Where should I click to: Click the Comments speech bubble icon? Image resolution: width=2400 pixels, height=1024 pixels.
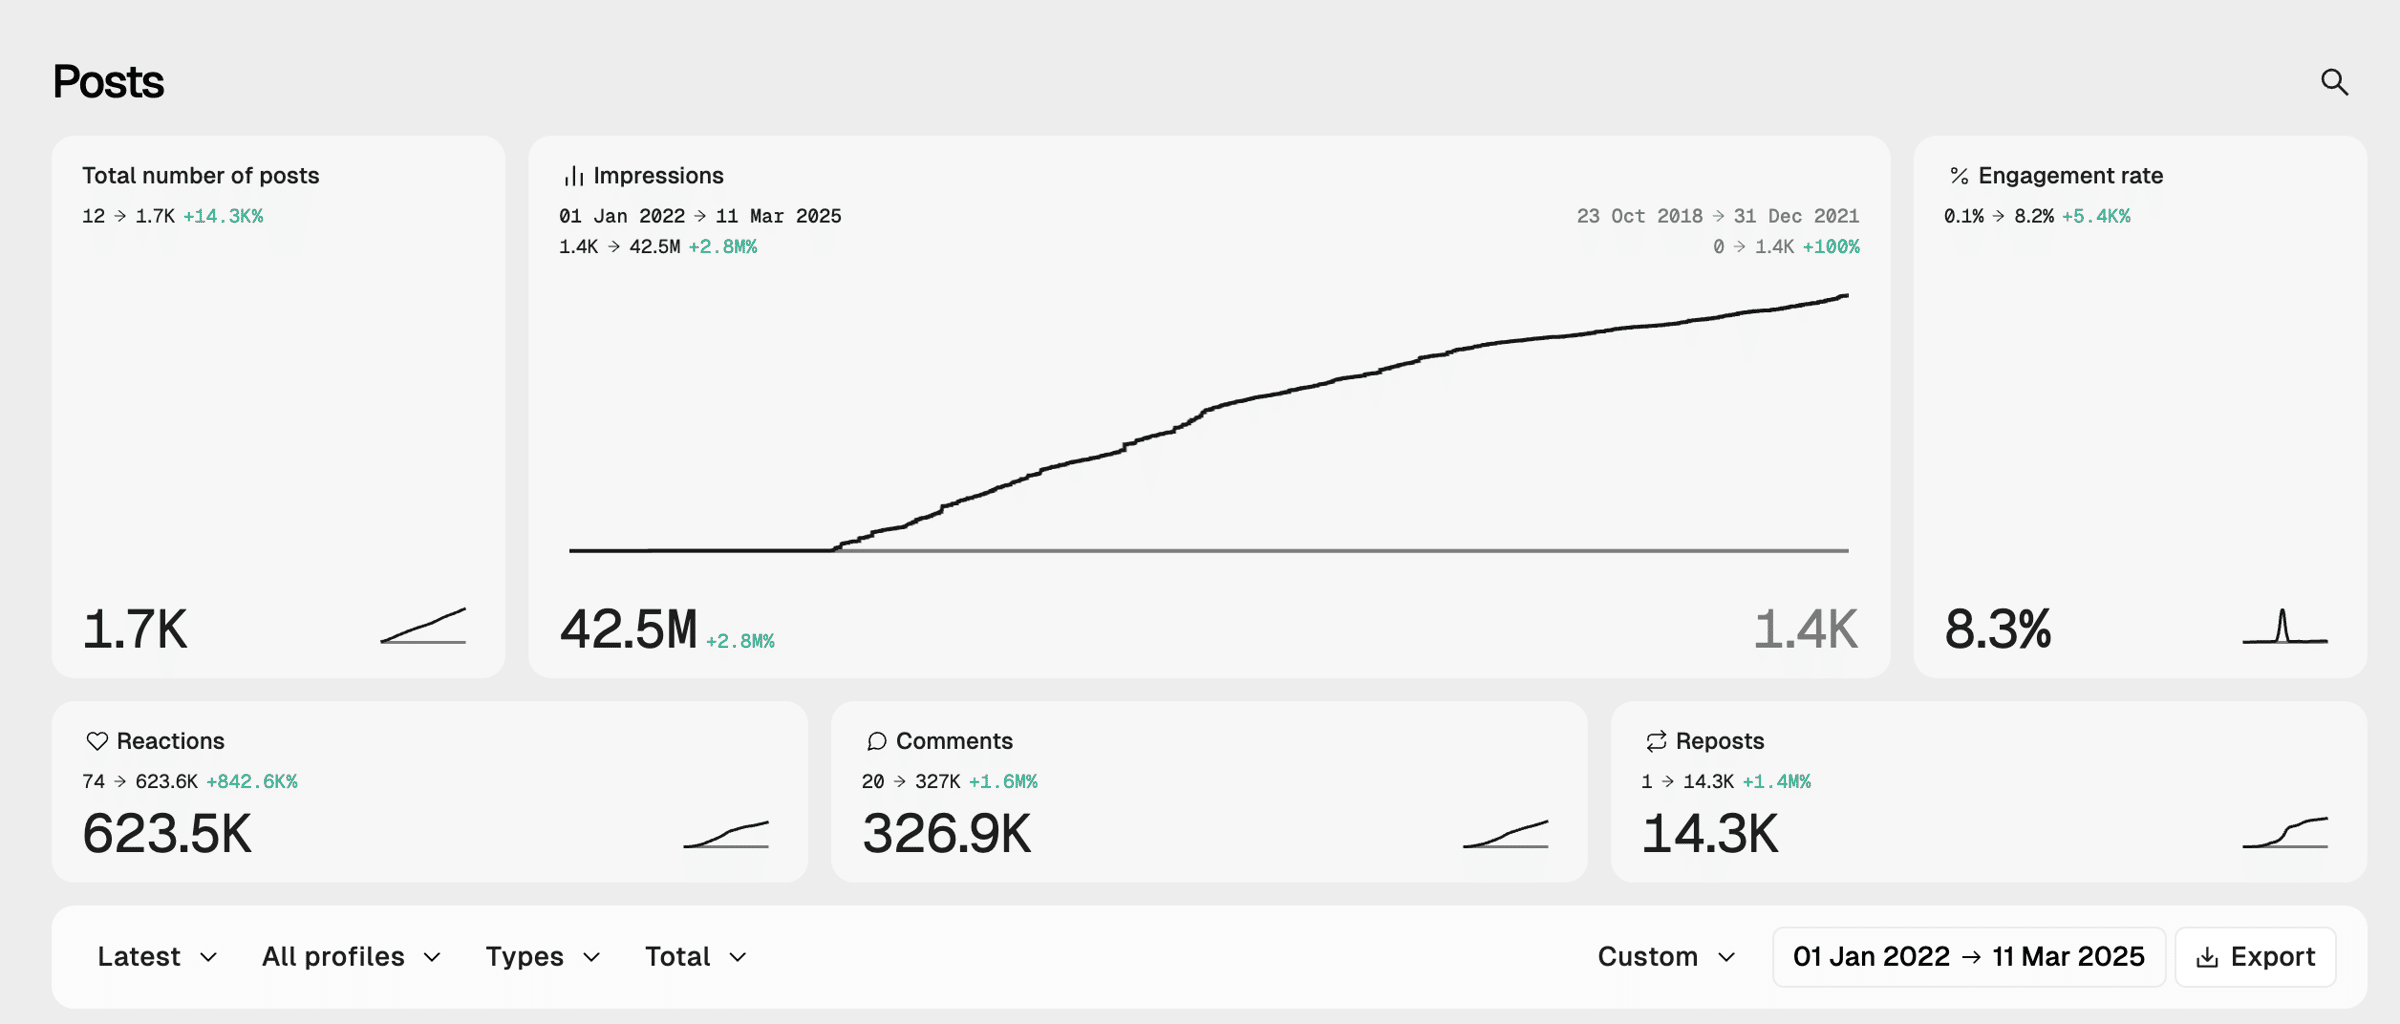(876, 741)
